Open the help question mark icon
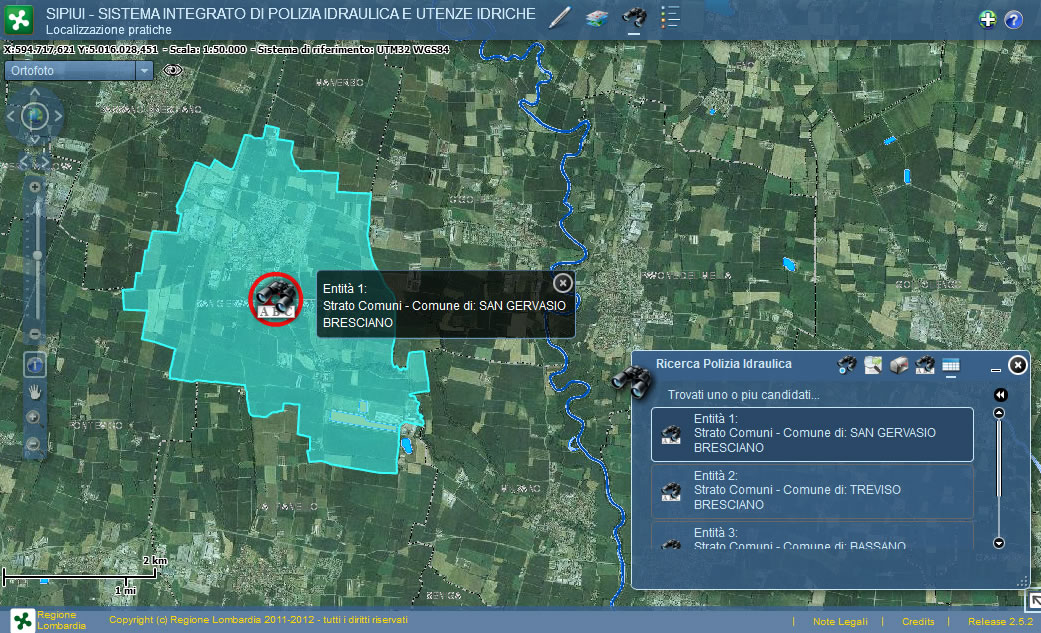 point(1013,20)
